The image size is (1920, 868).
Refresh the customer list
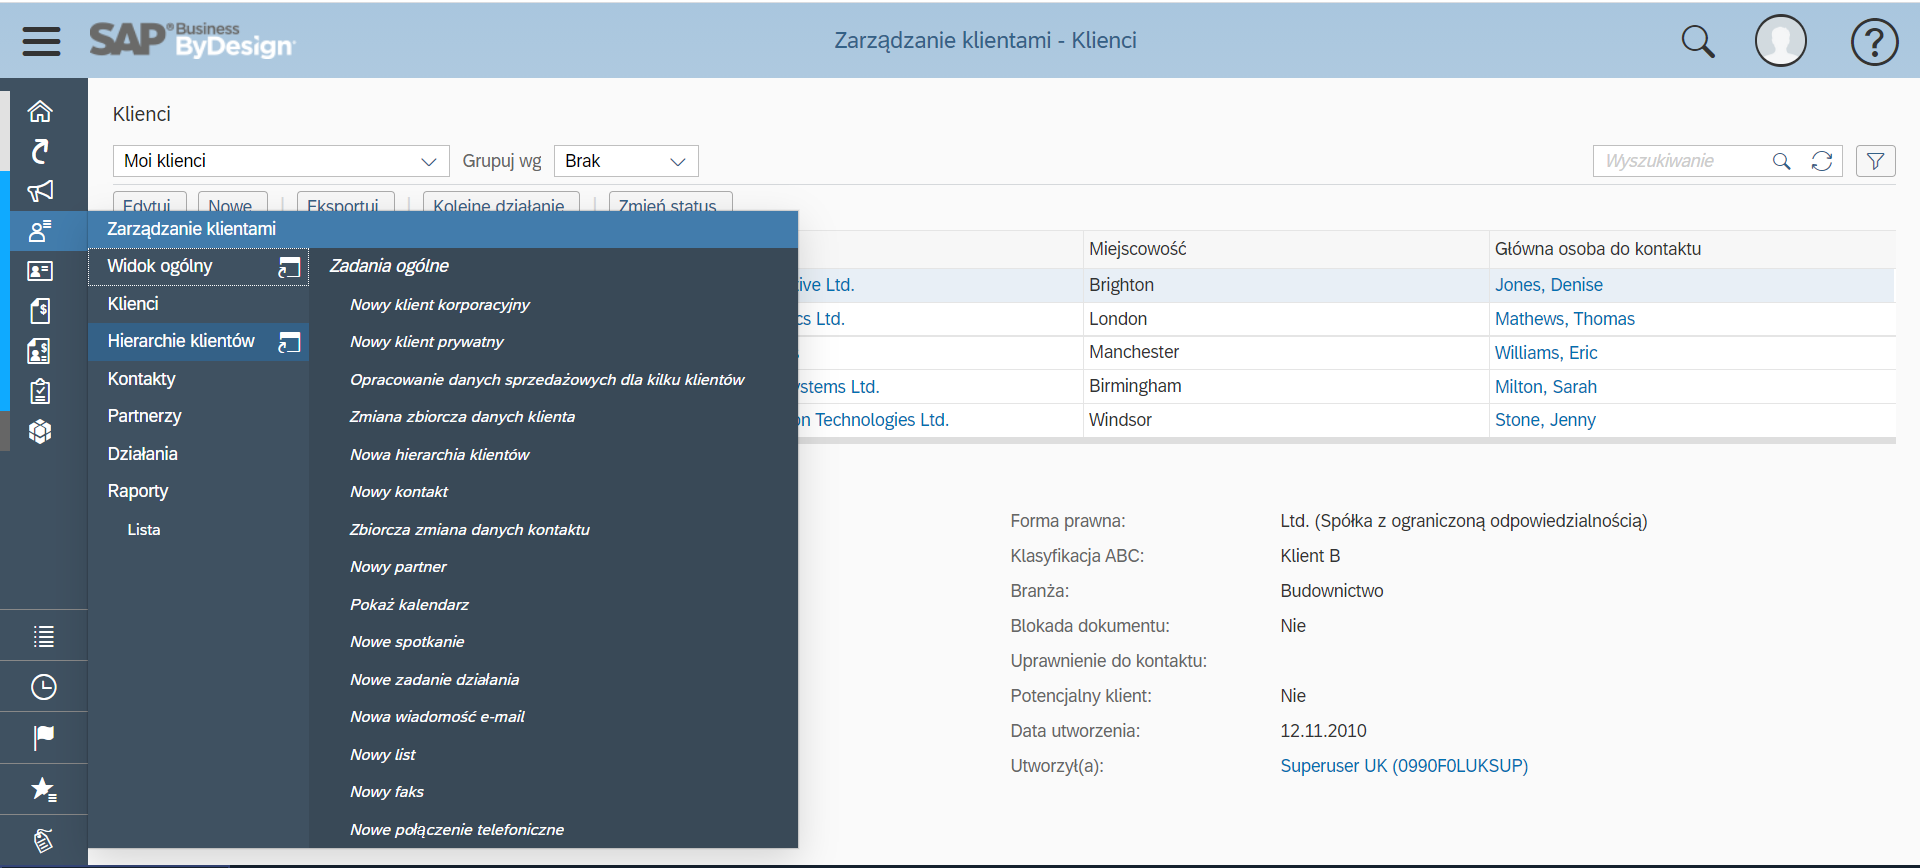1822,161
